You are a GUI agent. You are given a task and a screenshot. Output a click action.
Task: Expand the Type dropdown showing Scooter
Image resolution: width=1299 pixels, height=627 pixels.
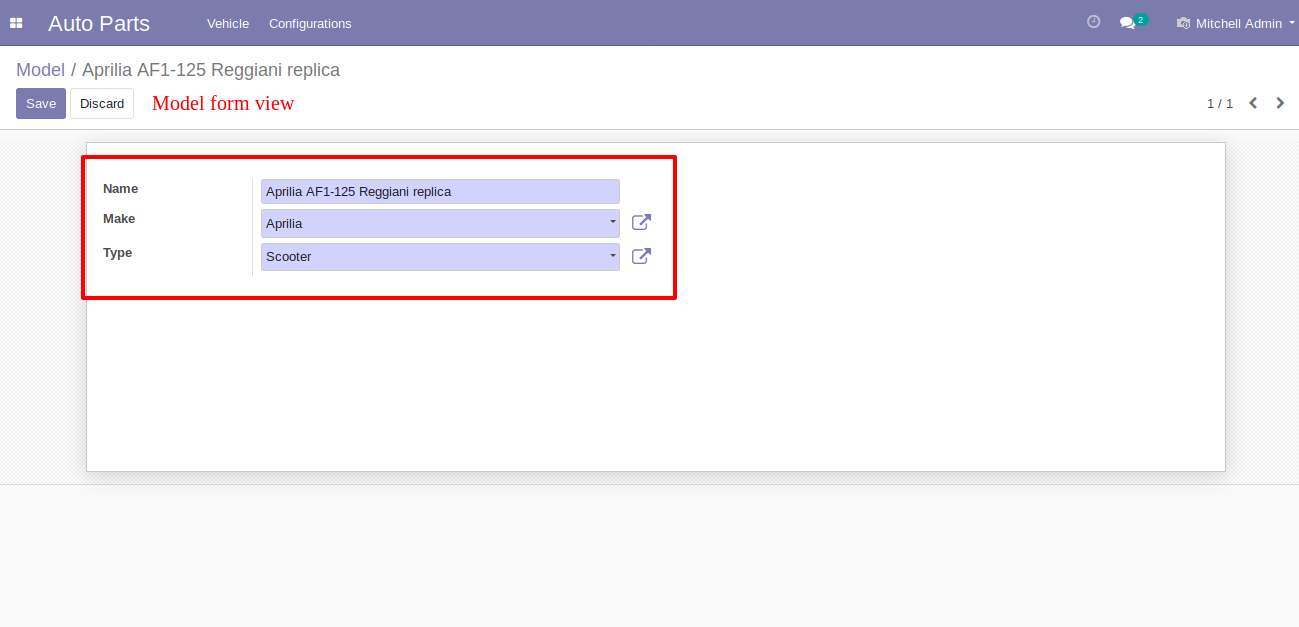click(x=440, y=257)
